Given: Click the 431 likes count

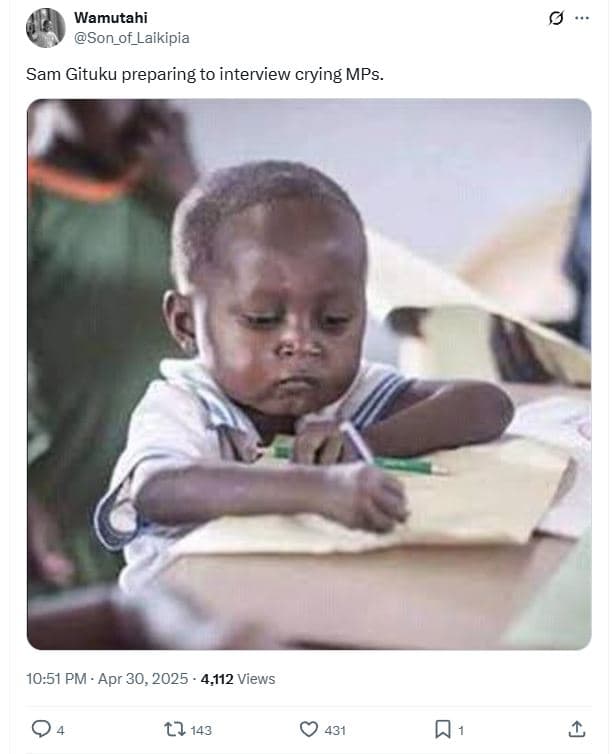Looking at the screenshot, I should [x=335, y=730].
